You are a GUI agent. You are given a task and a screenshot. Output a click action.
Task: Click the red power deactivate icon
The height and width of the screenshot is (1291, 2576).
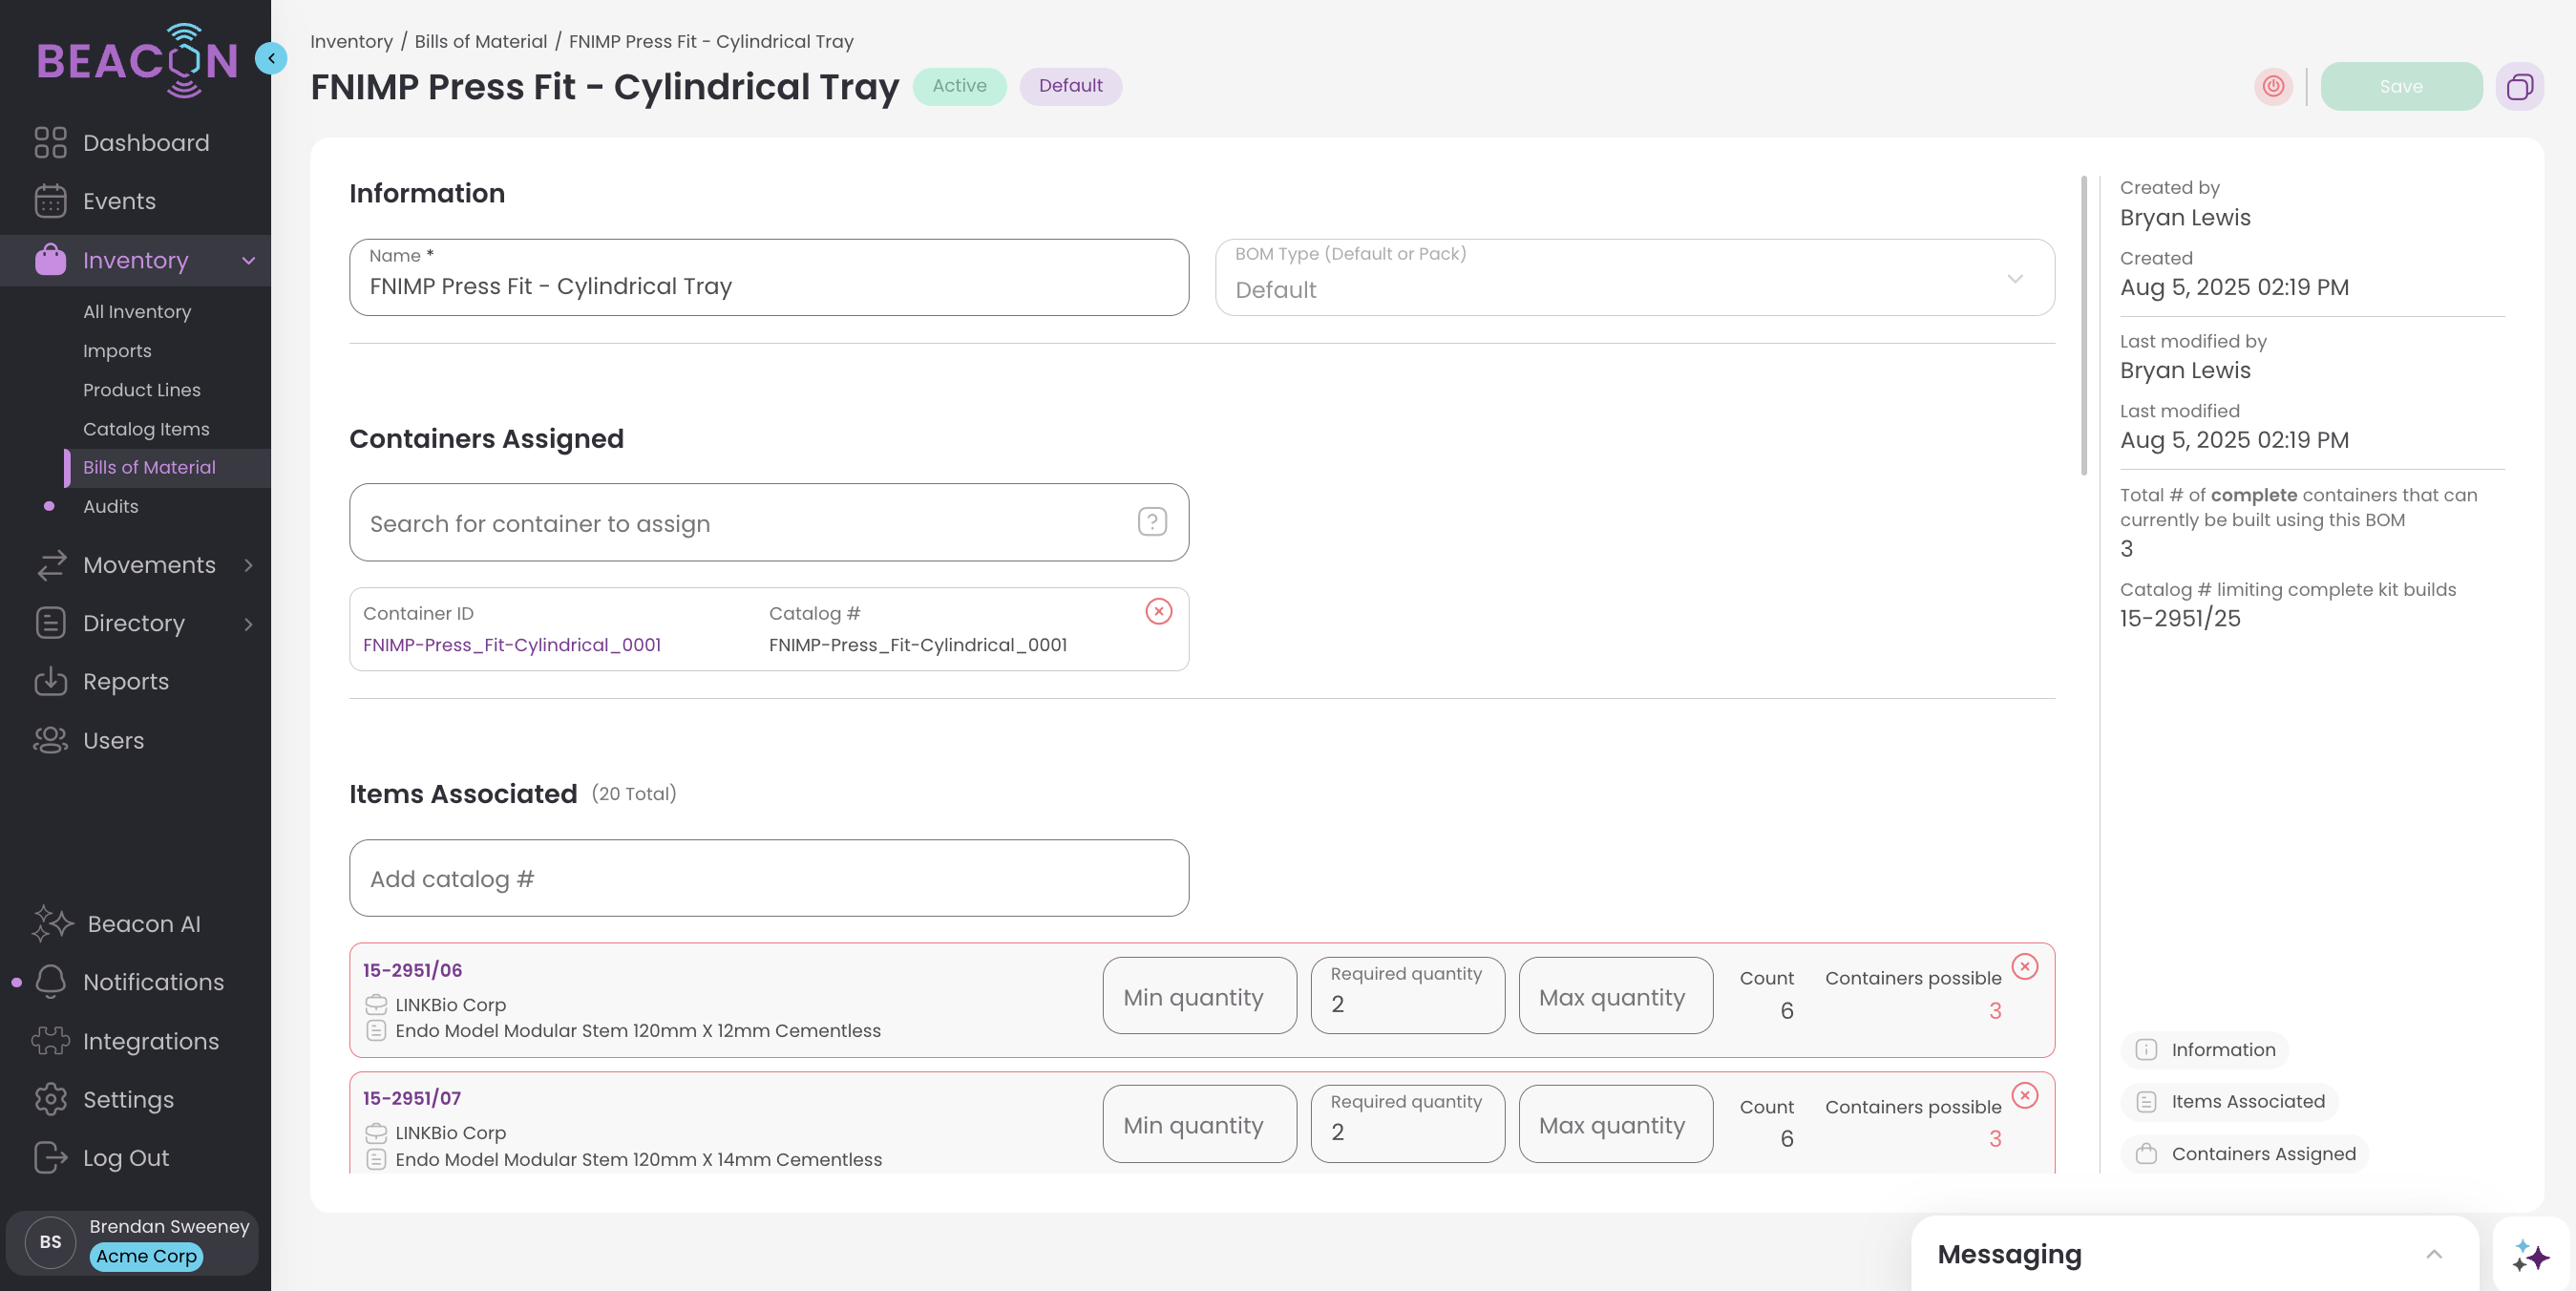(x=2273, y=86)
